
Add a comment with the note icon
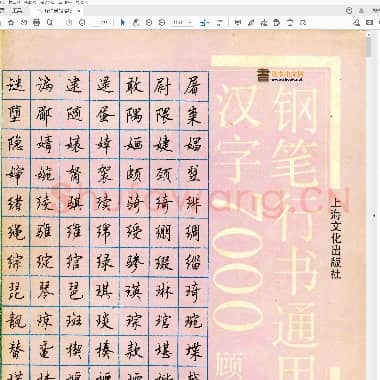(x=238, y=23)
